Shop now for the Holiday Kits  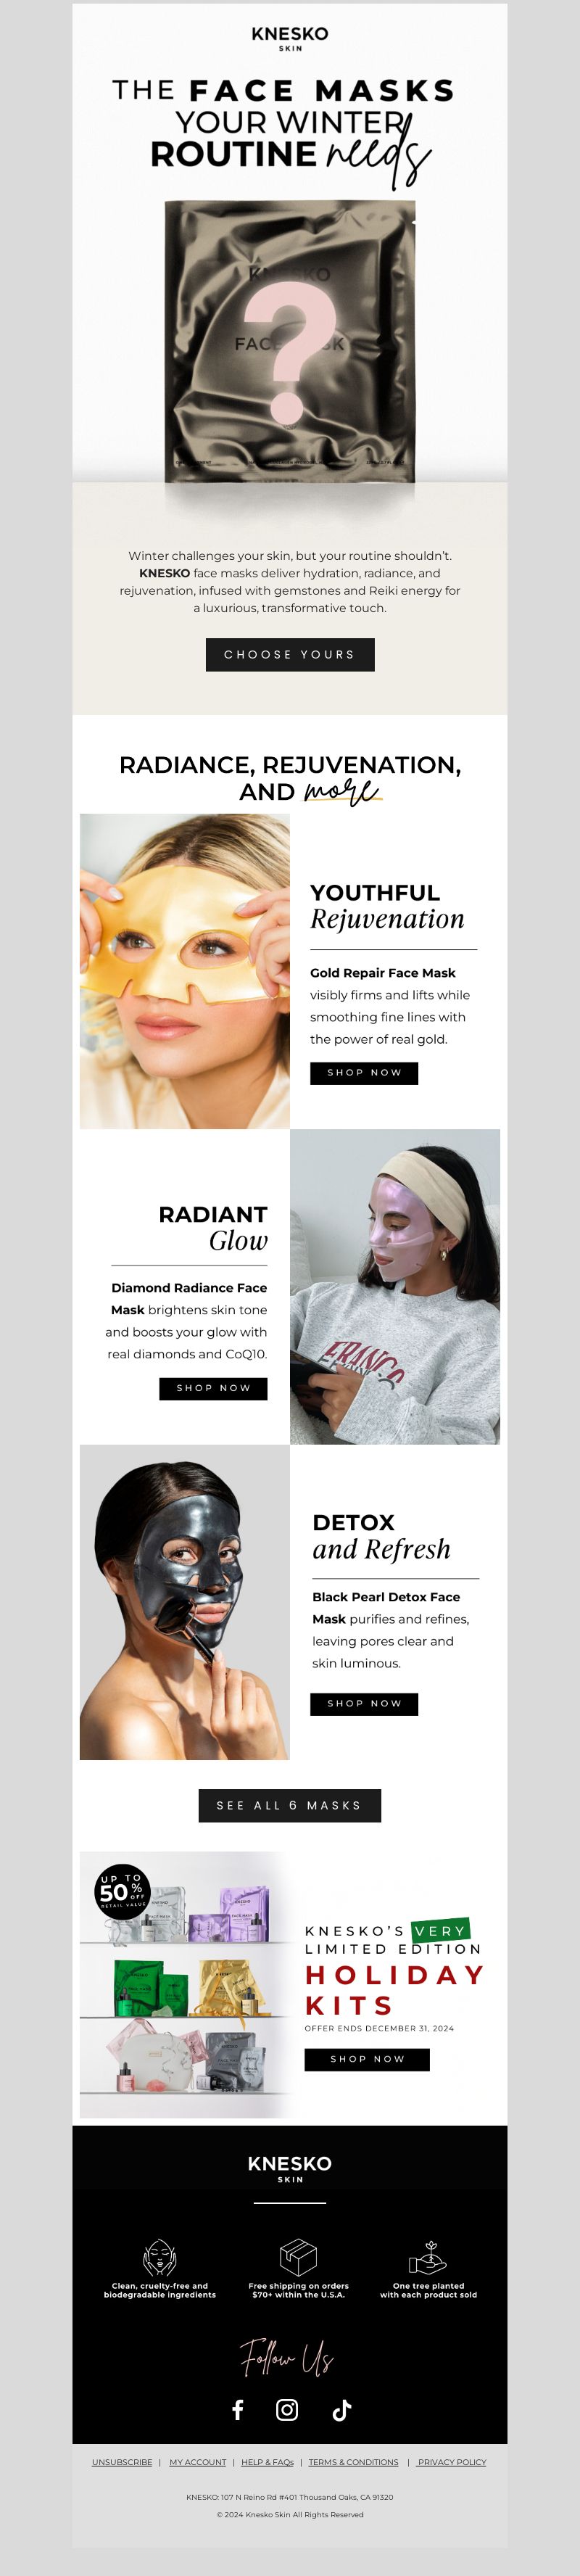pos(367,2059)
